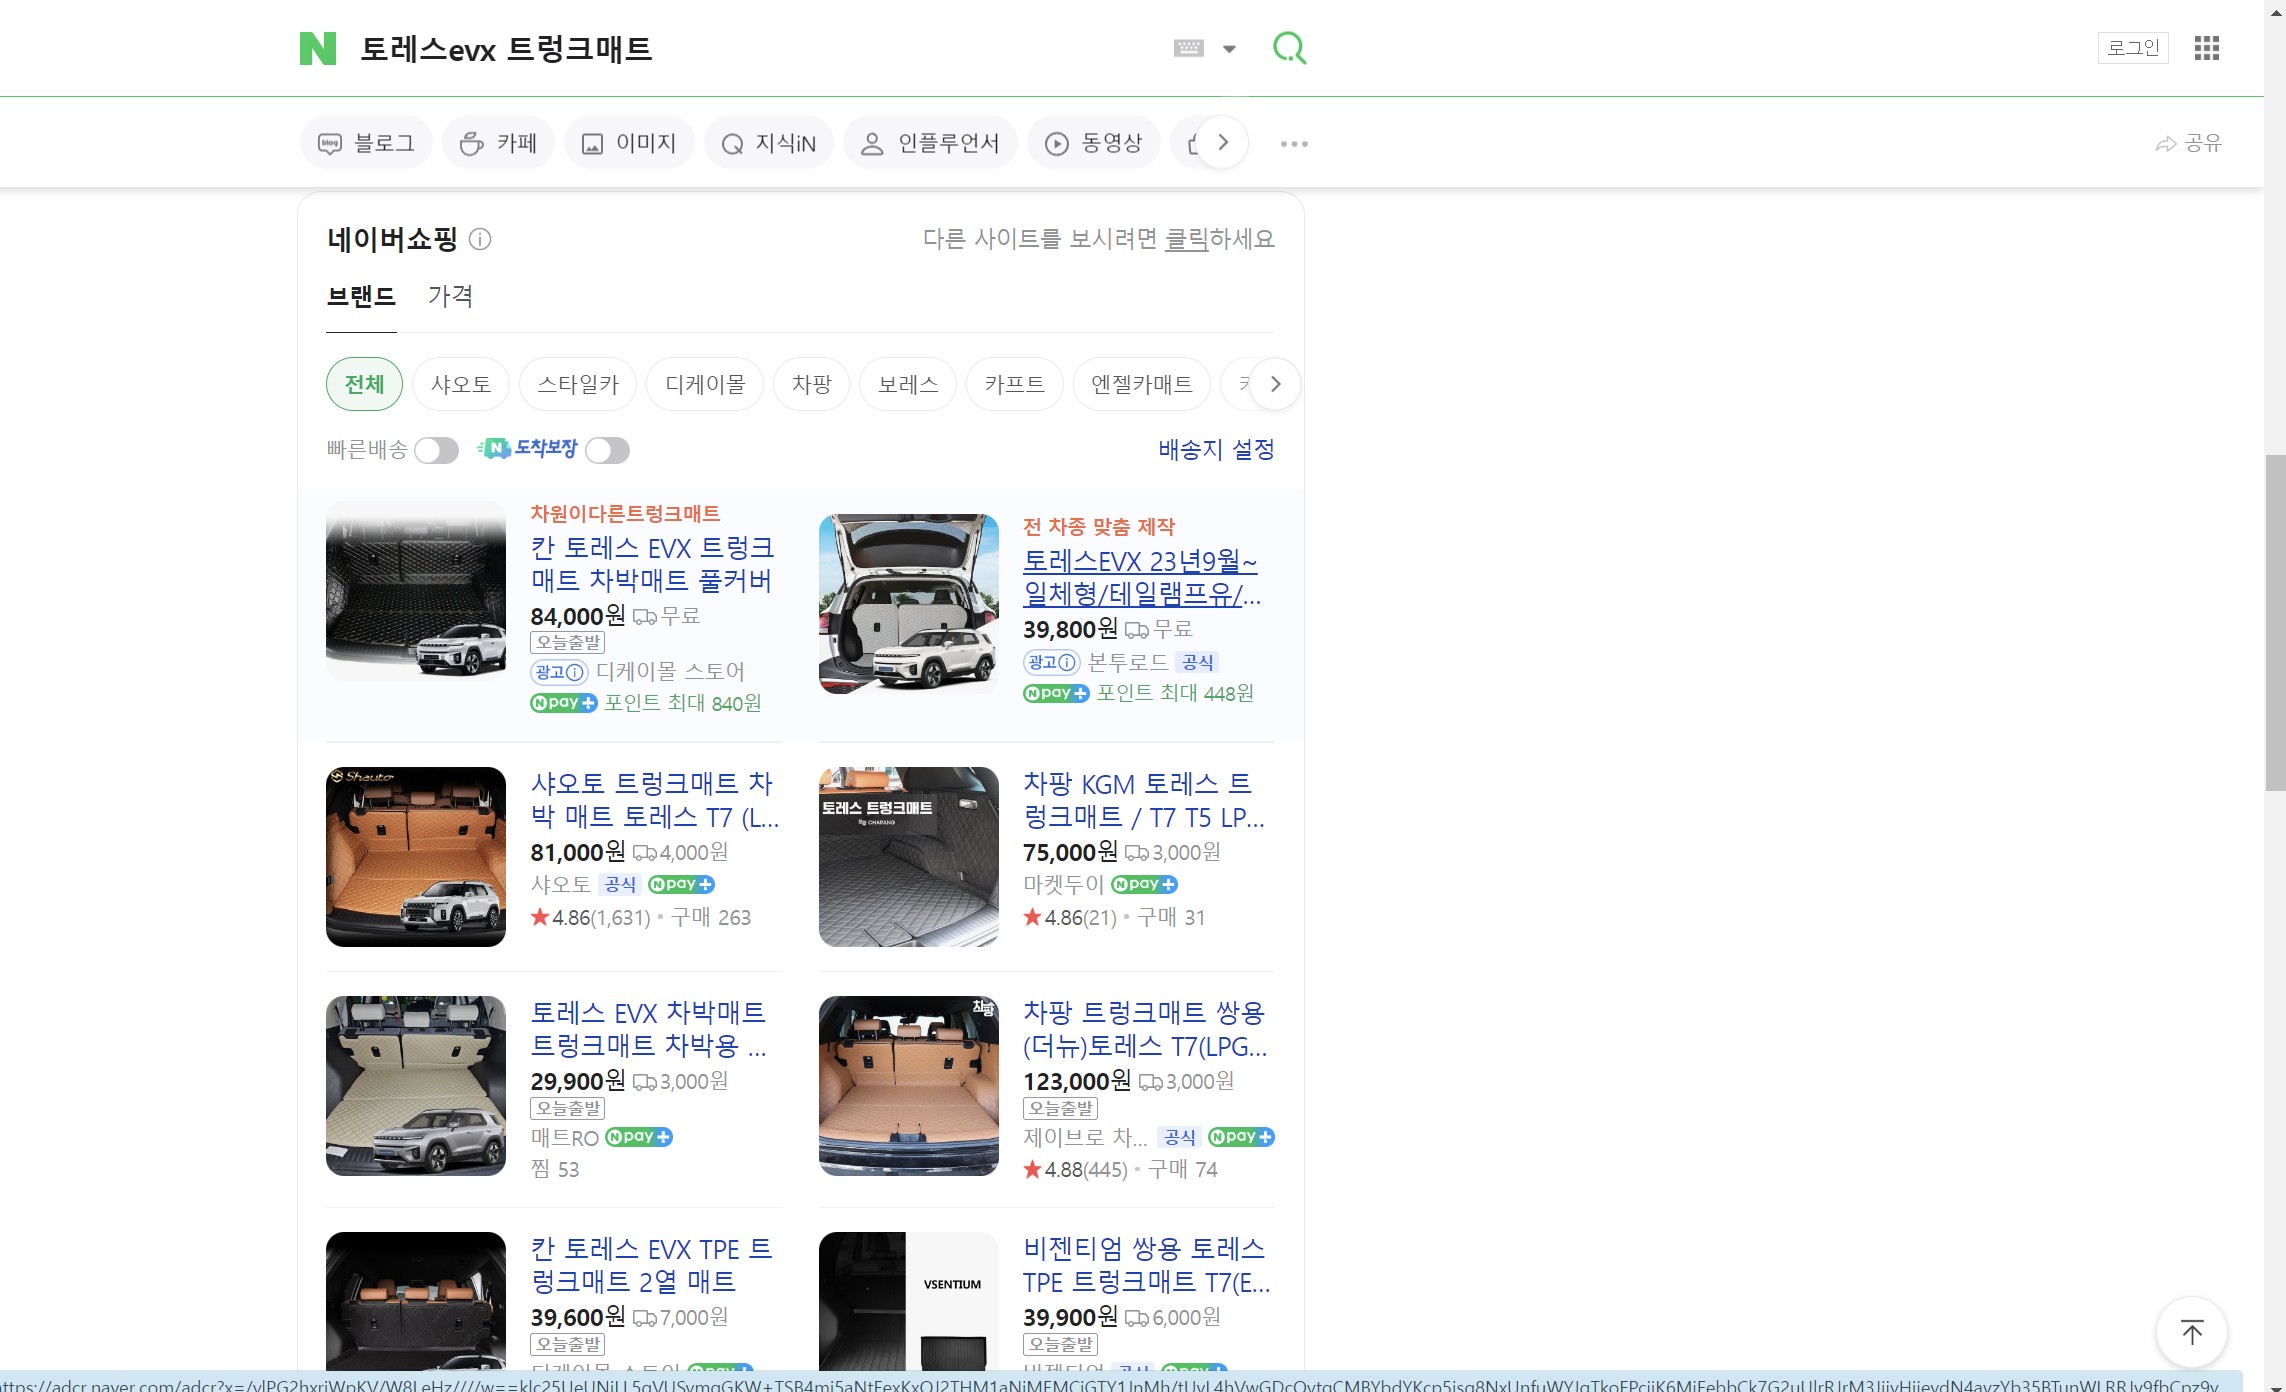This screenshot has height=1392, width=2286.
Task: Click the 로그인 button
Action: (2132, 48)
